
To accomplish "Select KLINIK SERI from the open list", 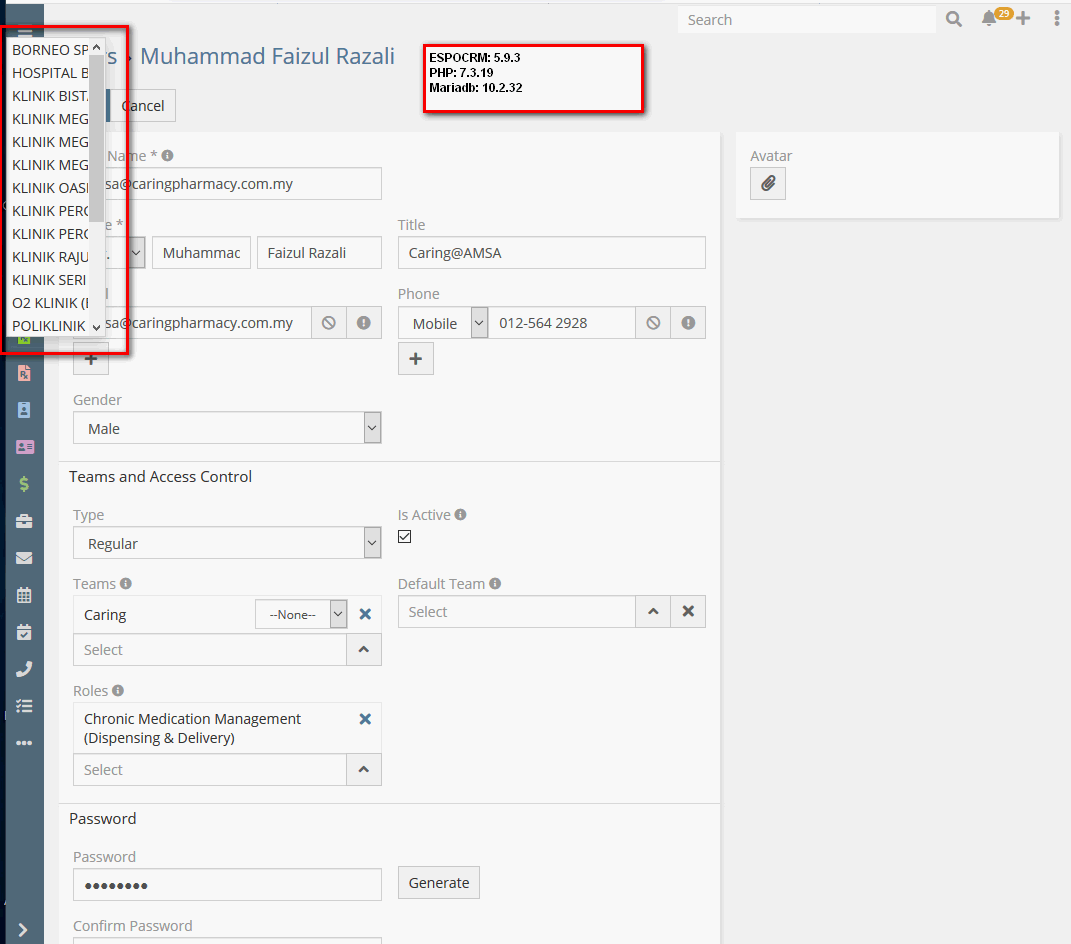I will click(x=49, y=280).
